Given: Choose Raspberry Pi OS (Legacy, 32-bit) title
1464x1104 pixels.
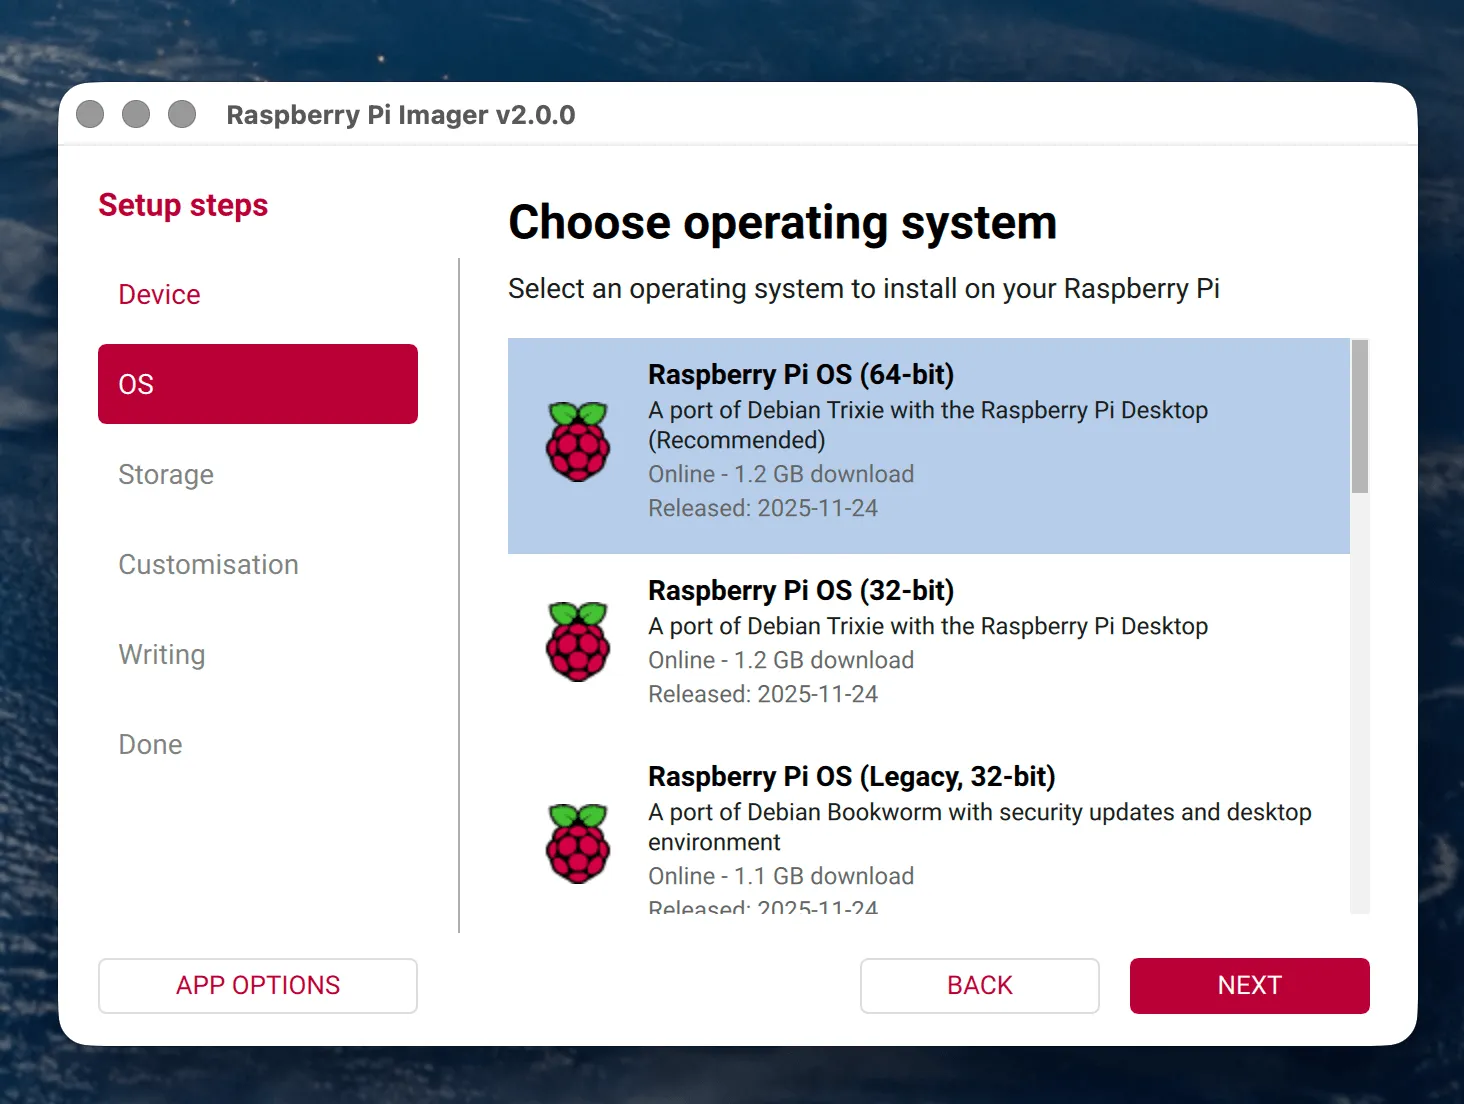Looking at the screenshot, I should (x=852, y=776).
